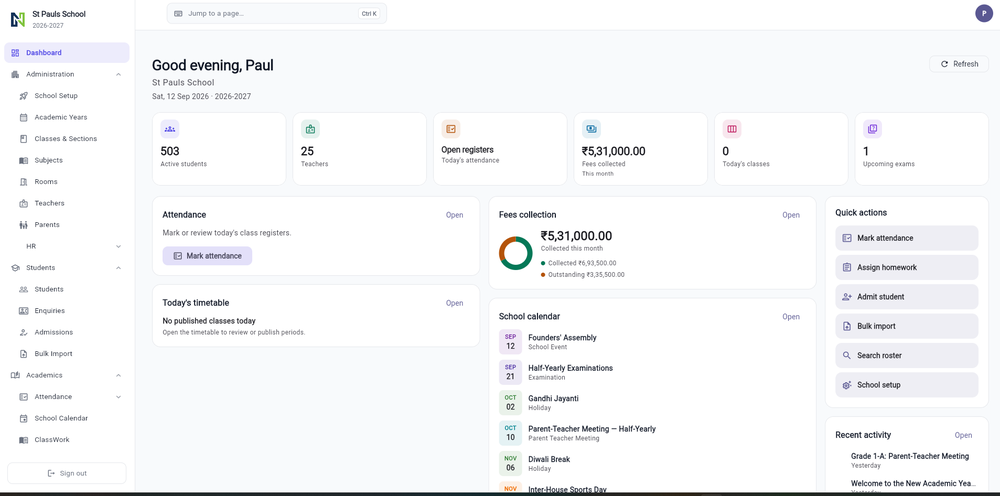Click the Bulk Import file icon in sidebar
This screenshot has height=496, width=1000.
tap(24, 354)
